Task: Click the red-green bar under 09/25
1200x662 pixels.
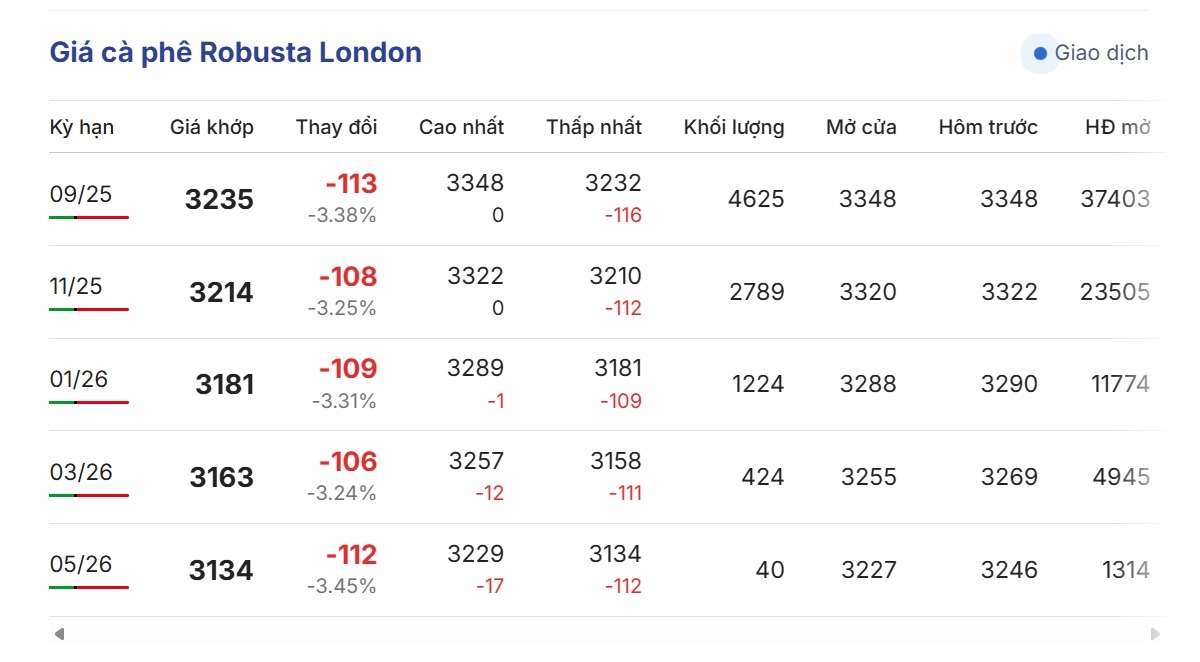Action: [x=89, y=217]
